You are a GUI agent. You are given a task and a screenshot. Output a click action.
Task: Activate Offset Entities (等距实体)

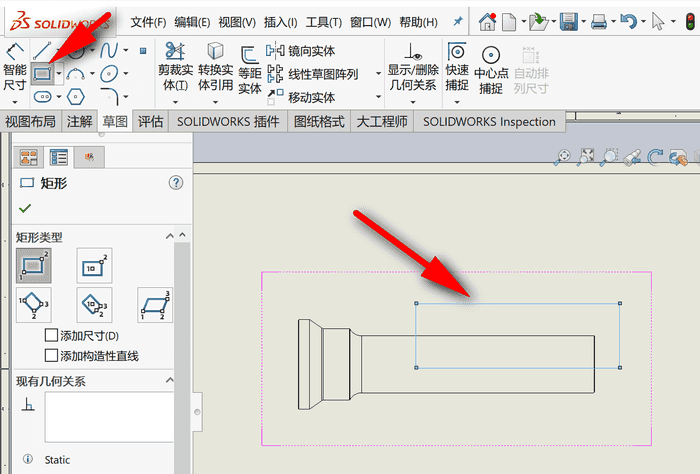coord(250,70)
